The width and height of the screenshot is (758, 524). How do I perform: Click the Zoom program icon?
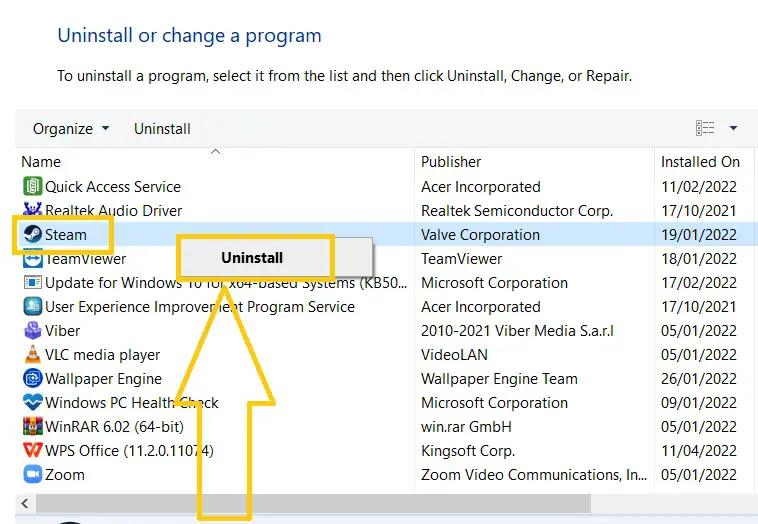pos(32,474)
